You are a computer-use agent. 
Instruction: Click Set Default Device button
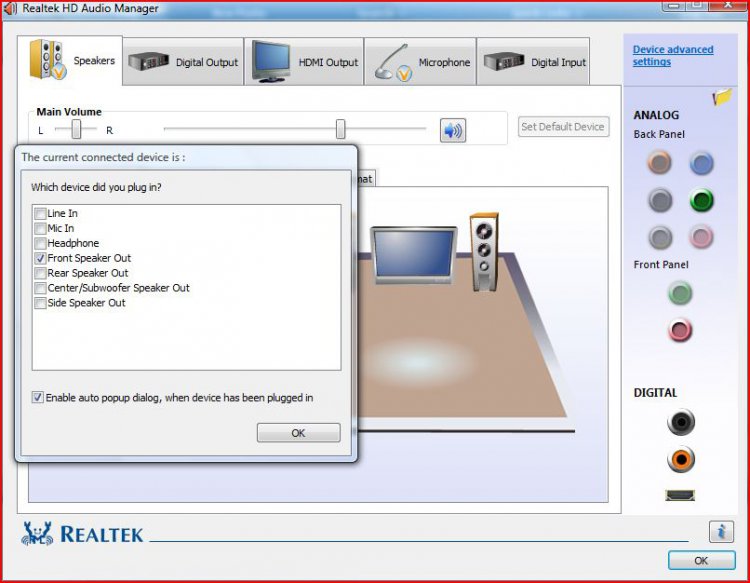tap(563, 127)
